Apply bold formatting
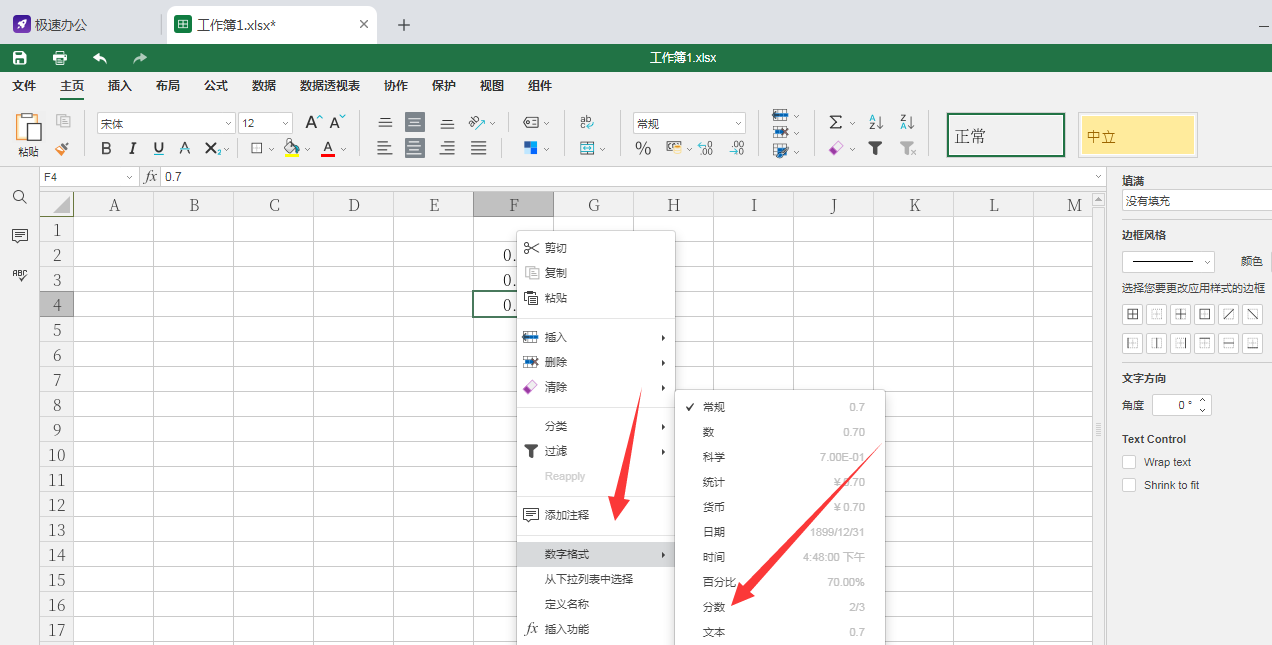Viewport: 1272px width, 645px height. tap(106, 148)
